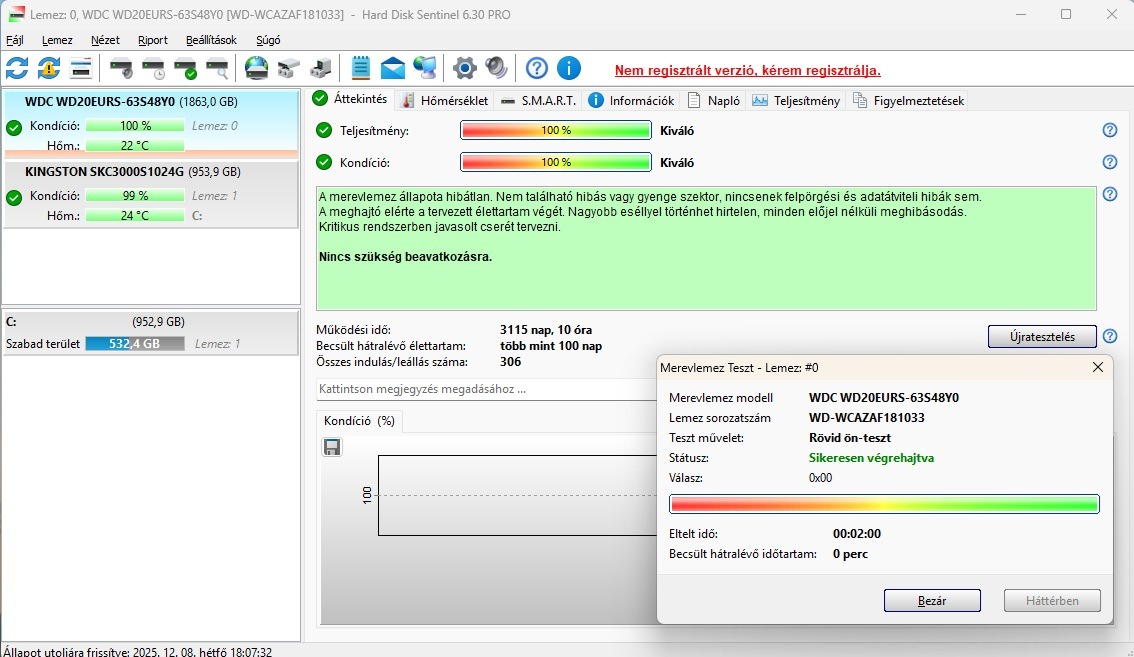Select the C: partition entry
This screenshot has width=1134, height=657.
point(150,333)
